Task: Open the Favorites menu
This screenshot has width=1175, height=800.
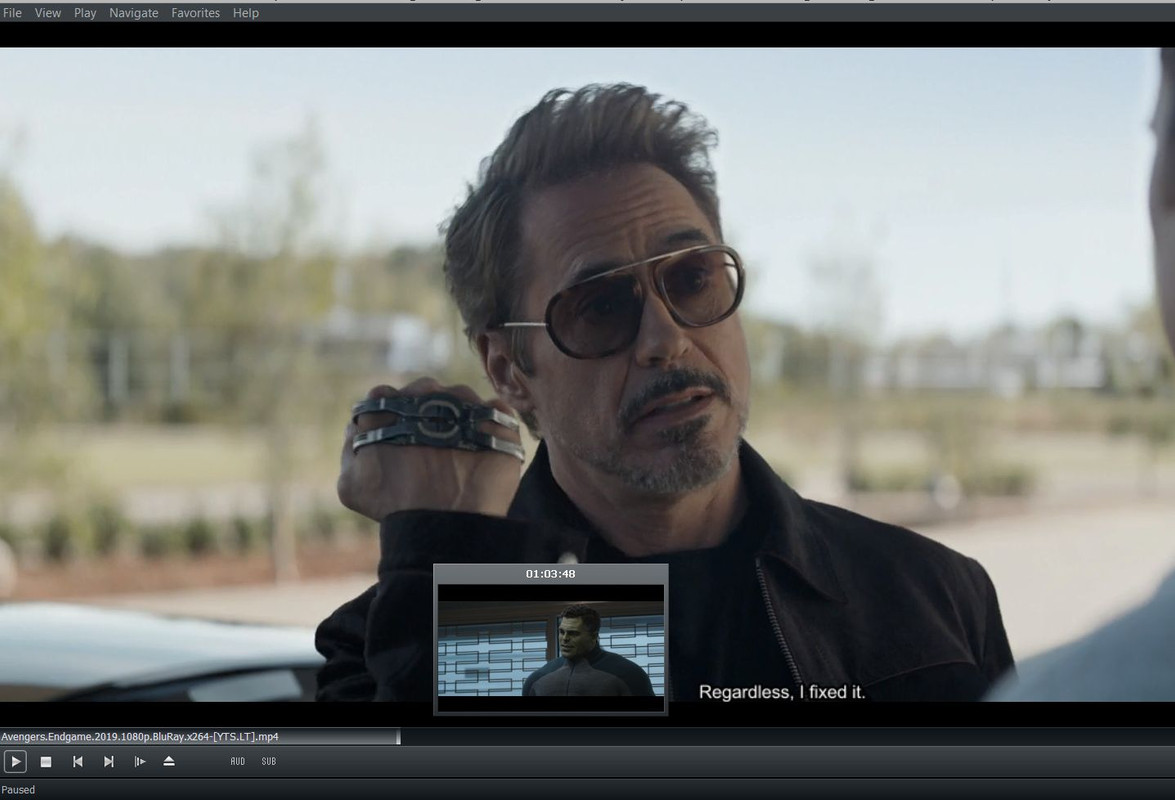Action: [196, 13]
